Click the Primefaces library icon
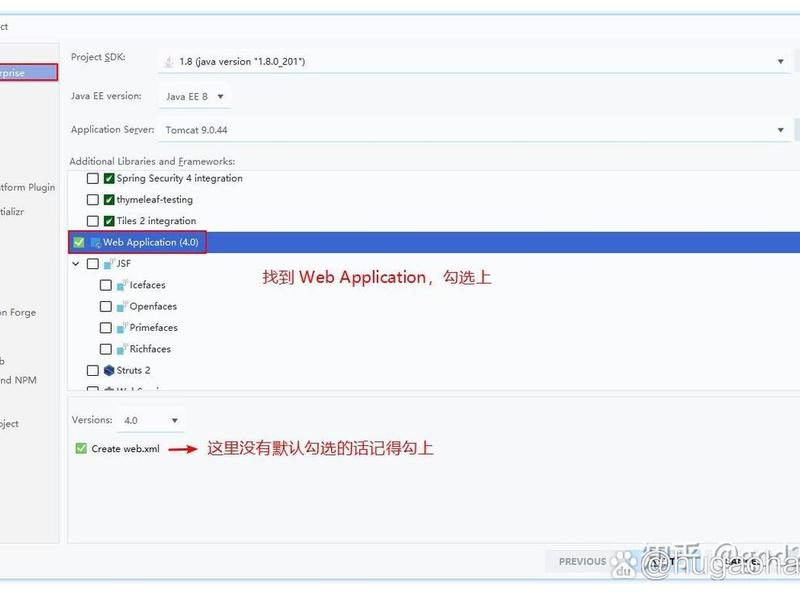 (121, 328)
